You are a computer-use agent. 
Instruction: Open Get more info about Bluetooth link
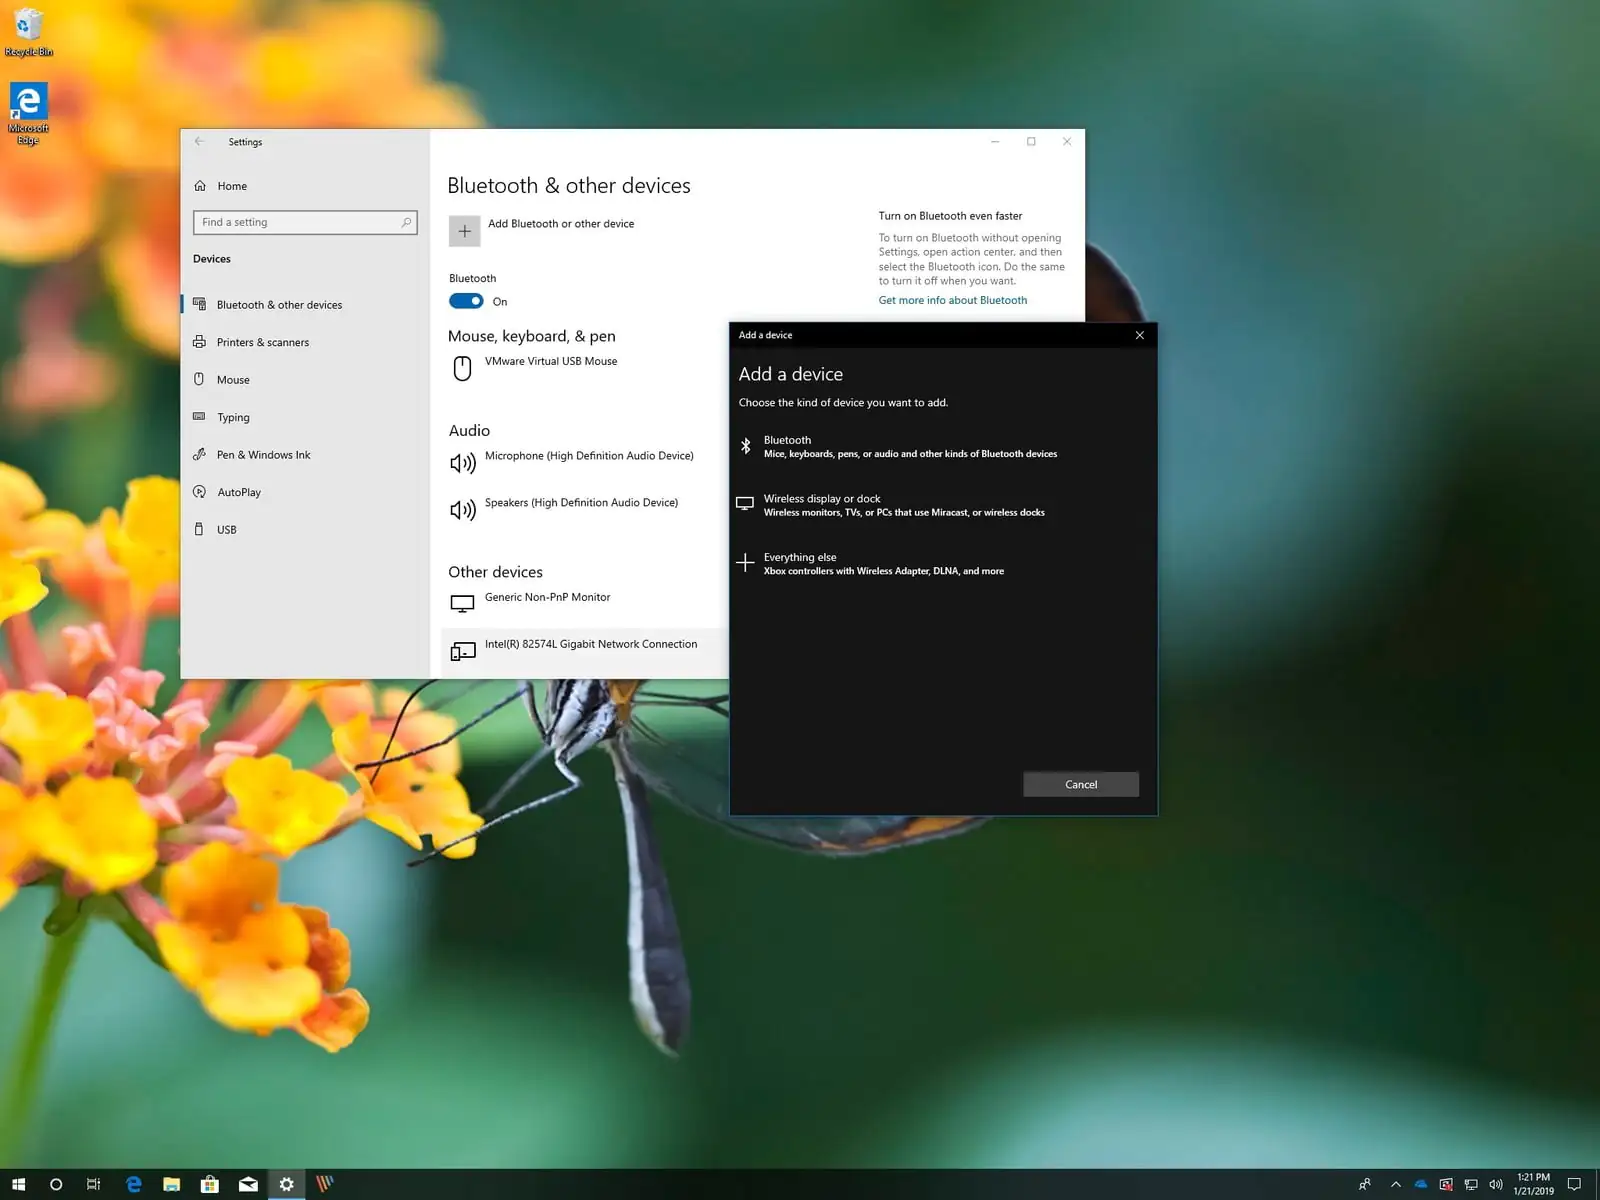click(x=952, y=300)
